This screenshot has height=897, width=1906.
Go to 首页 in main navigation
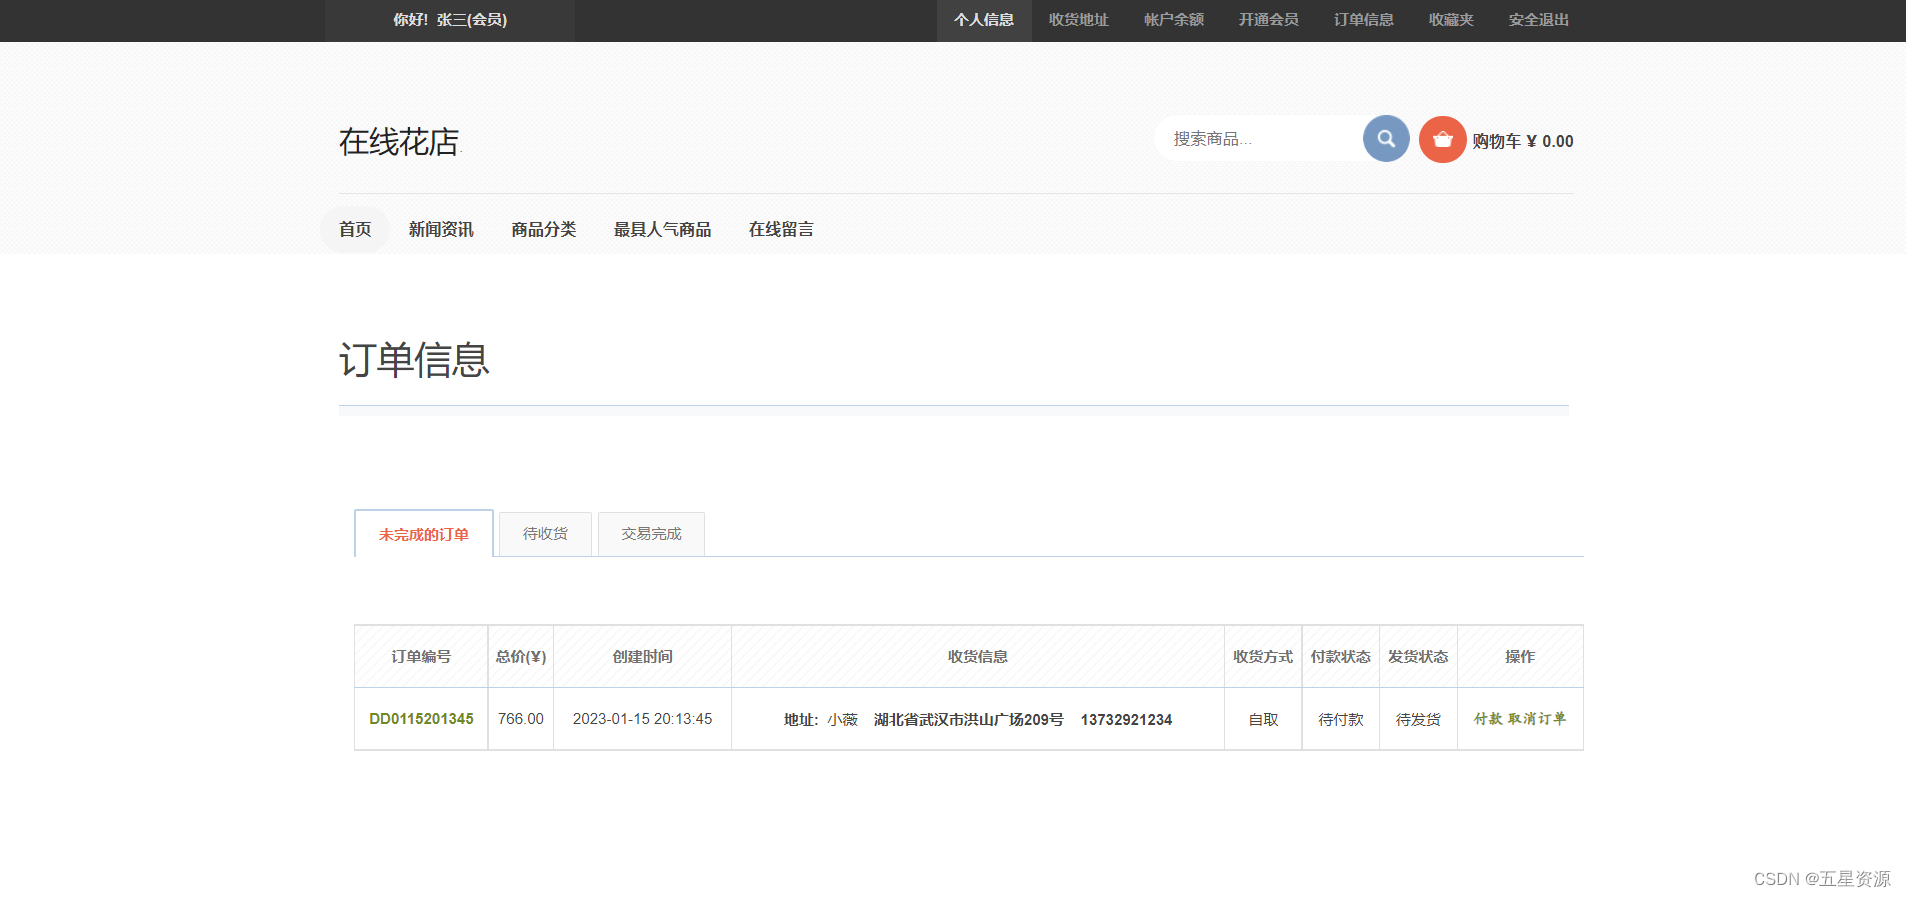355,229
